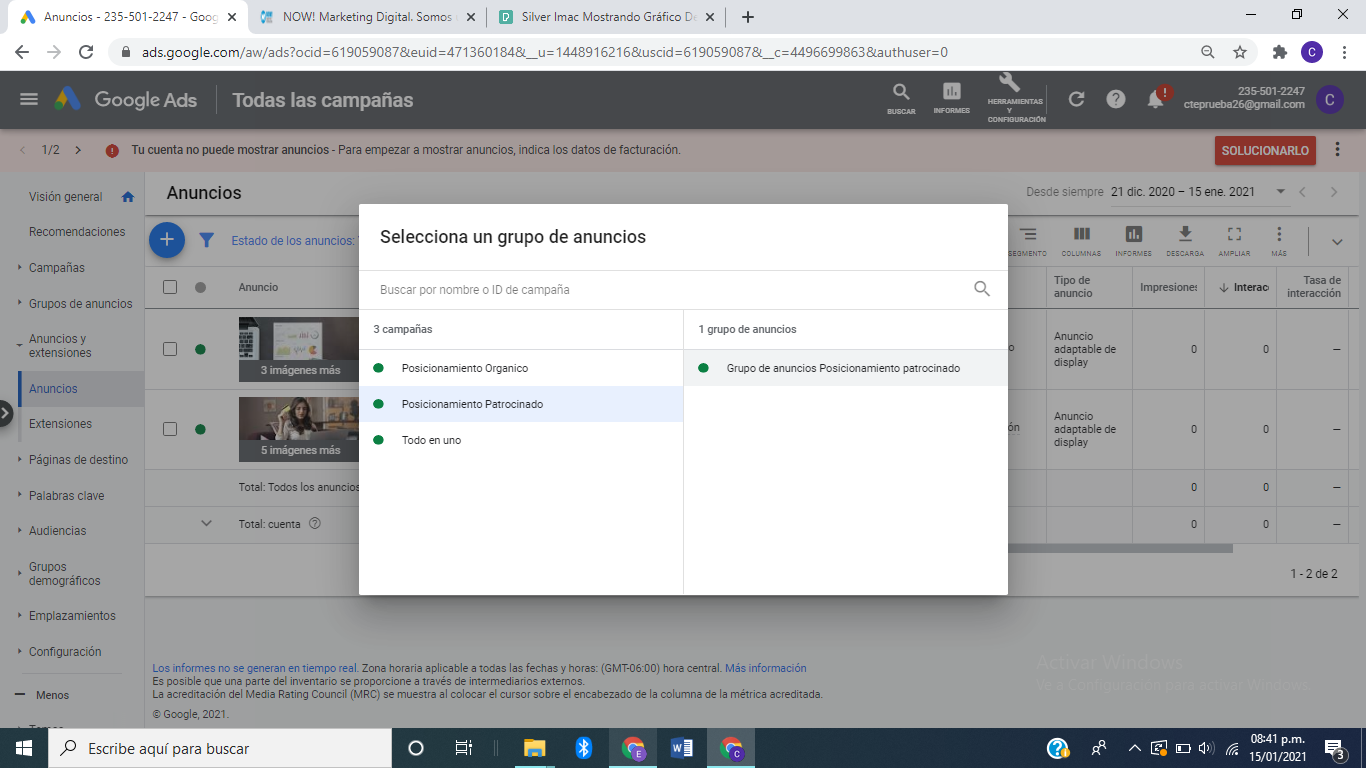Click the Descarga download icon

pos(1184,240)
